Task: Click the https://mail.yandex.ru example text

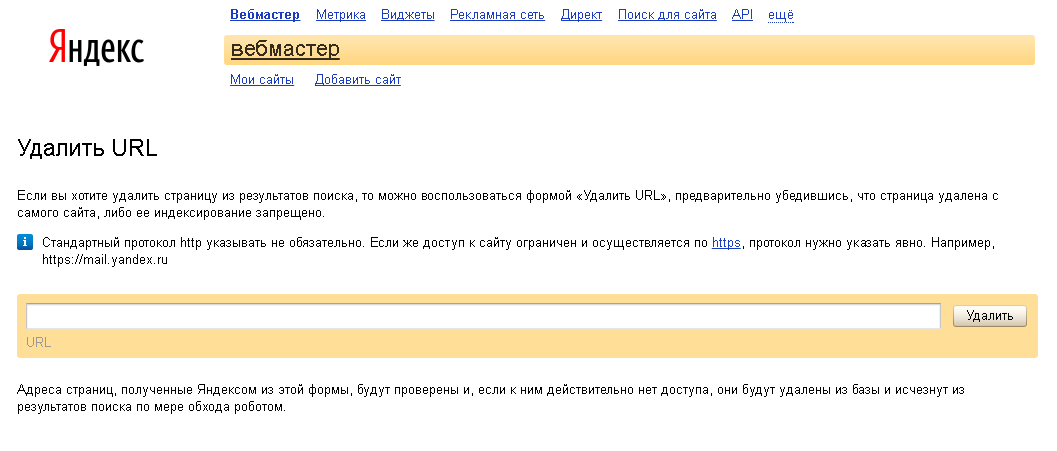Action: click(x=104, y=260)
